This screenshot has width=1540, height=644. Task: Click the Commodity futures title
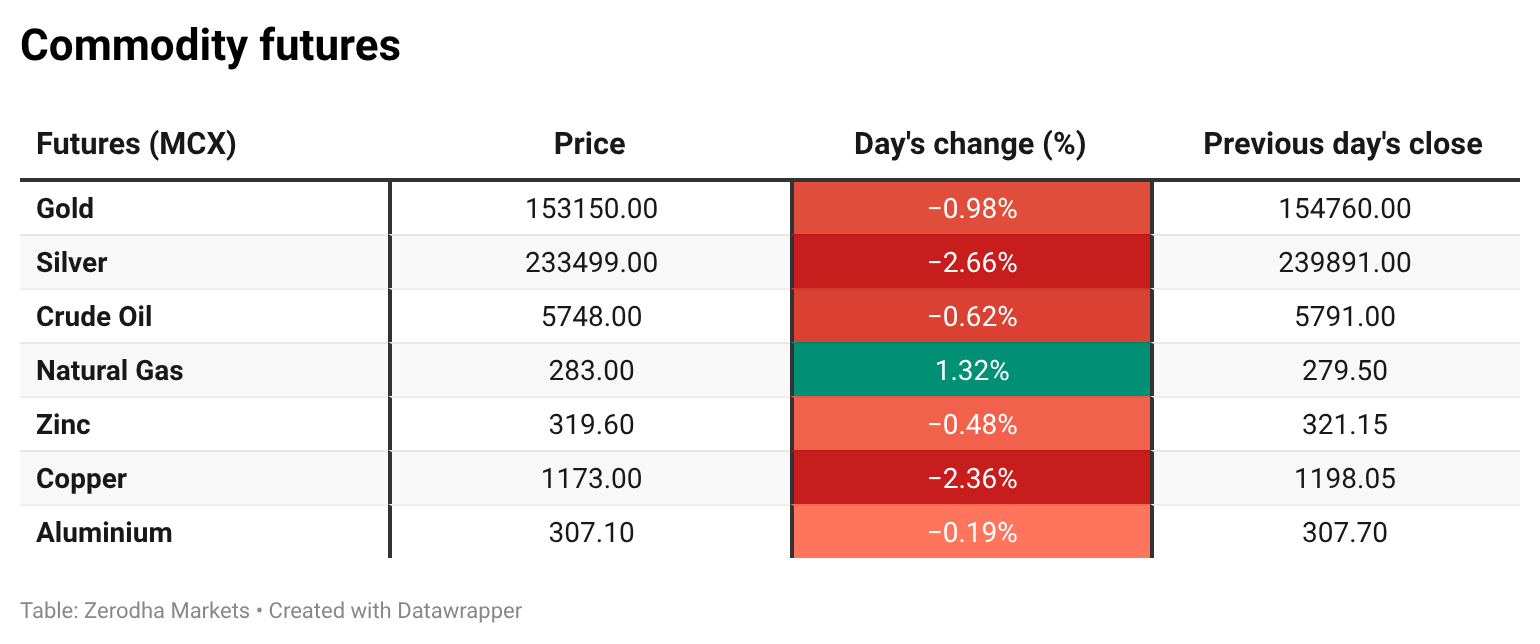[210, 46]
